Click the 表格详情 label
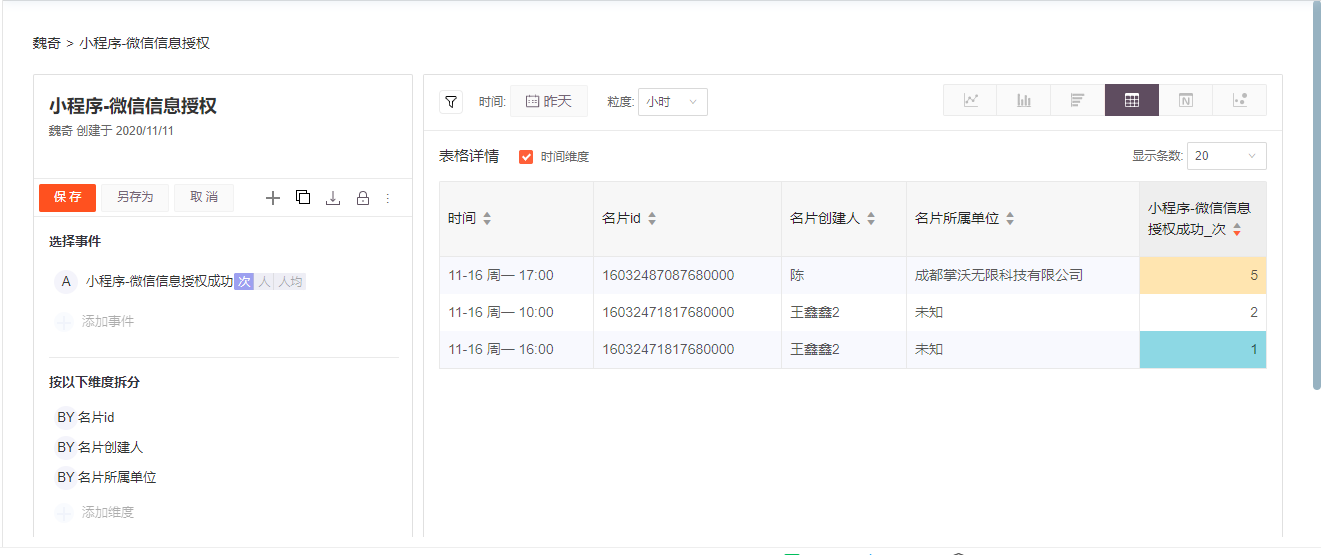 click(x=469, y=156)
